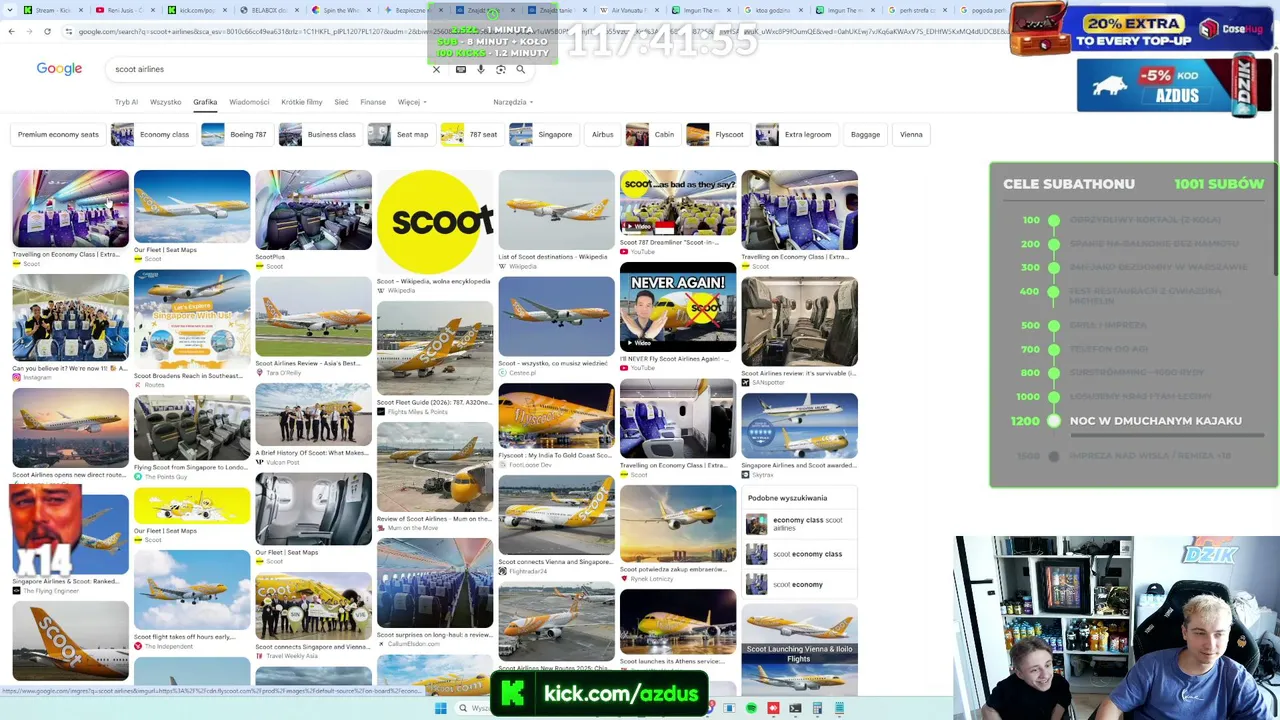Image resolution: width=1280 pixels, height=720 pixels.
Task: Switch to the Sieć tab
Action: pos(341,102)
